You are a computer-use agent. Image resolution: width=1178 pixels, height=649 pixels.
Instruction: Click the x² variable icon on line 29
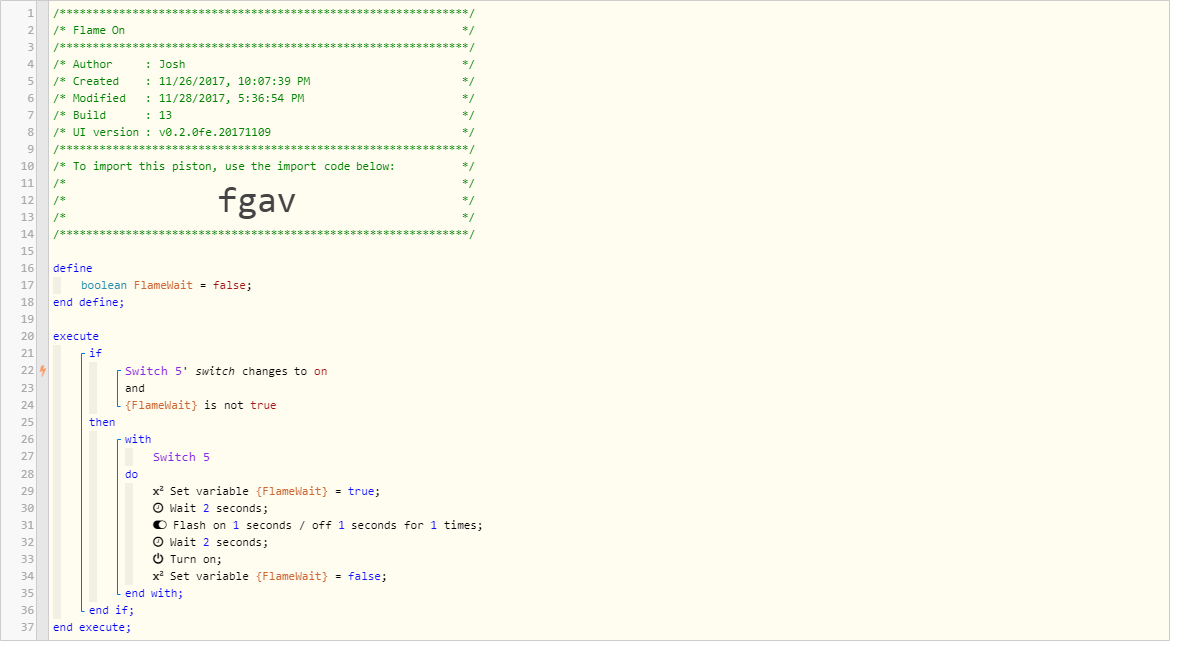(x=158, y=491)
